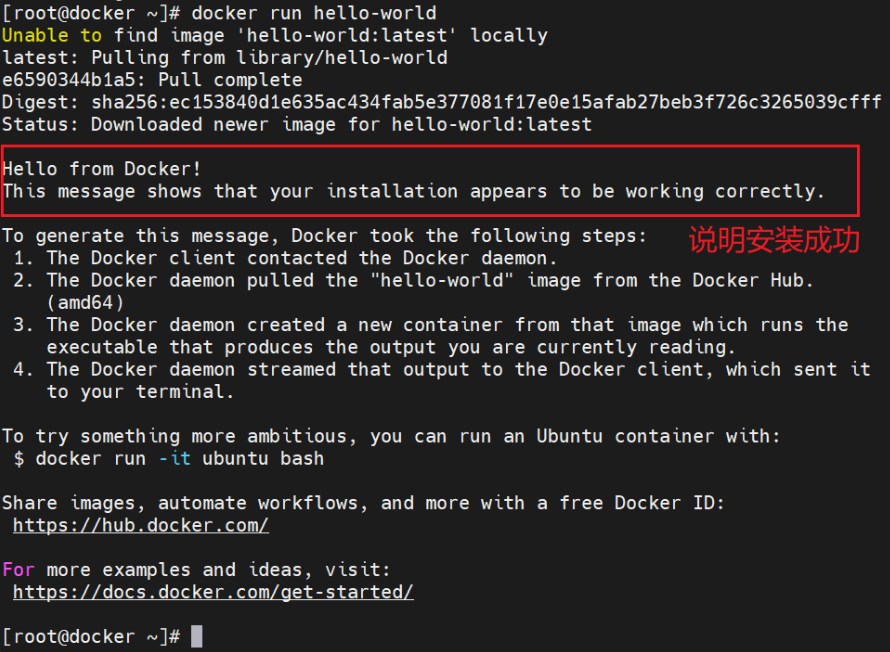Click the red Chinese annotation text
Screen dimensions: 890x652
[773, 241]
